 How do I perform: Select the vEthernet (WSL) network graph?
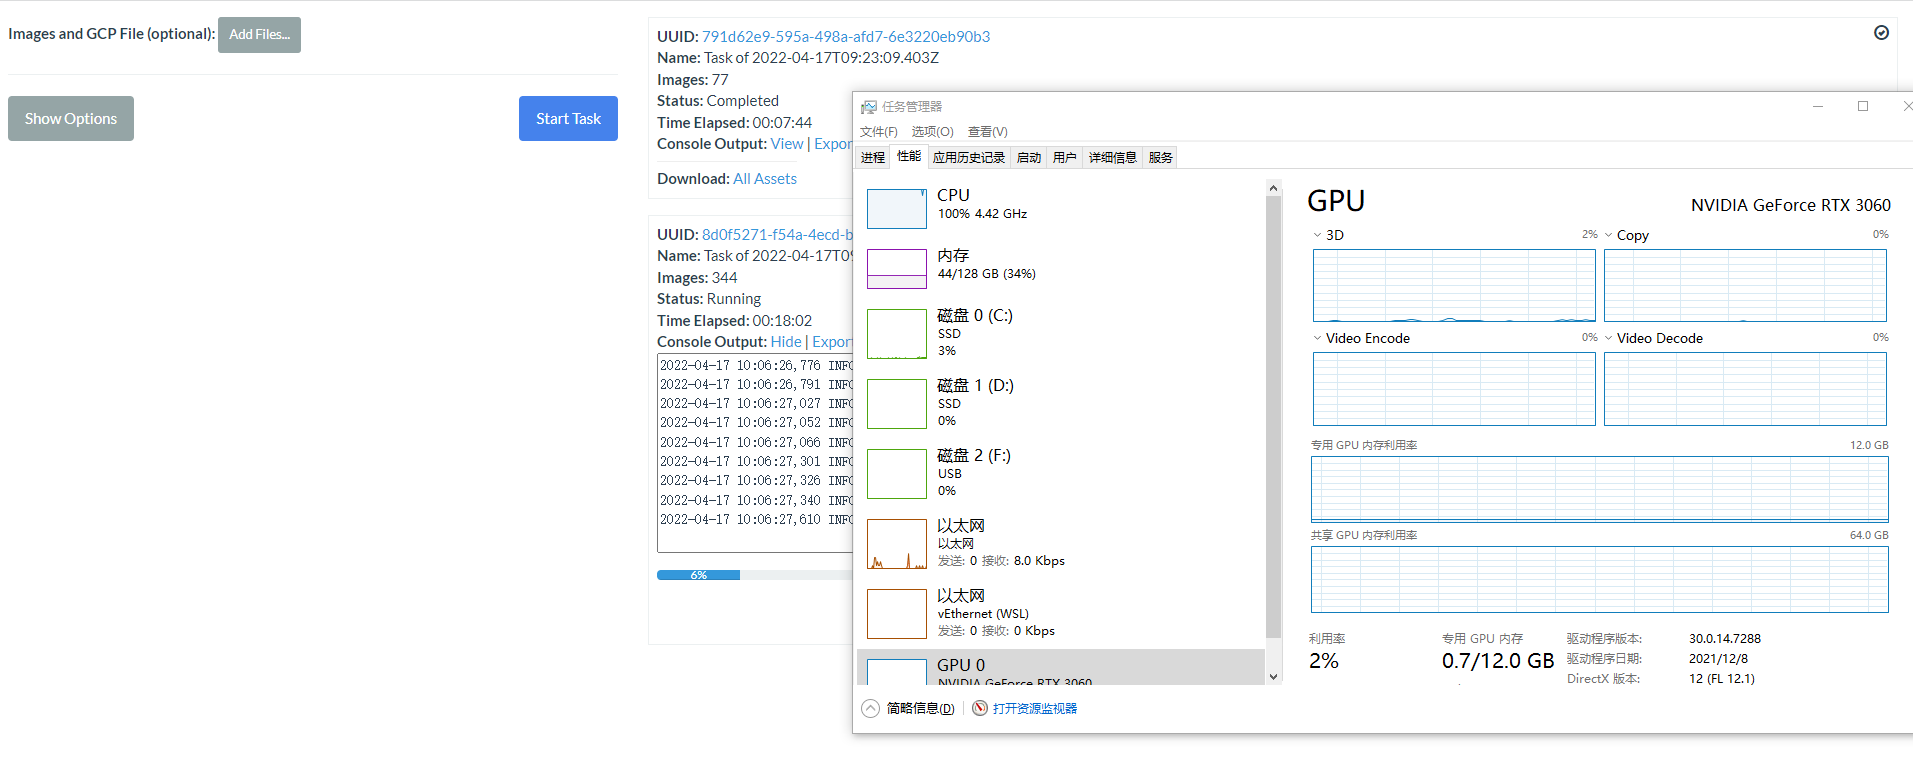pyautogui.click(x=896, y=614)
